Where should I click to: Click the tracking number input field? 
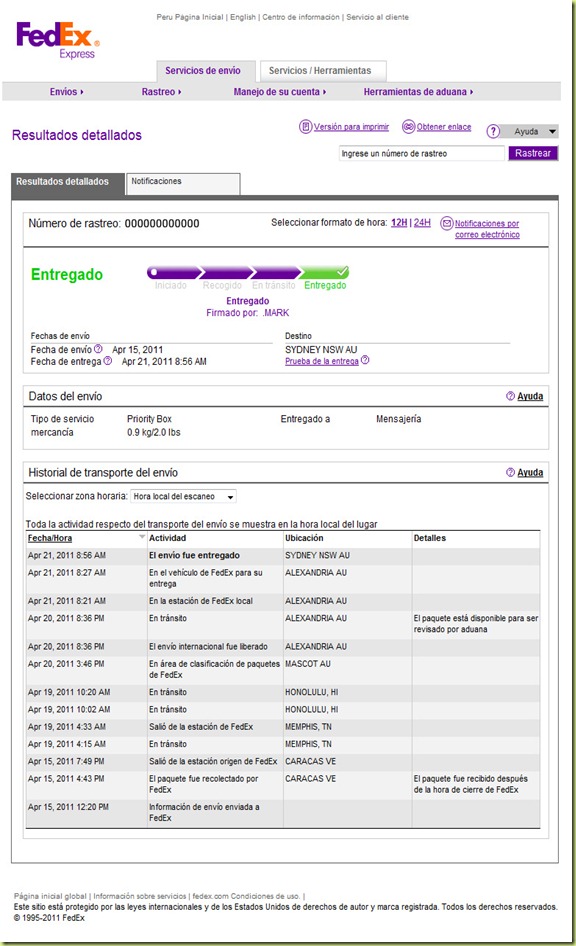pyautogui.click(x=422, y=153)
